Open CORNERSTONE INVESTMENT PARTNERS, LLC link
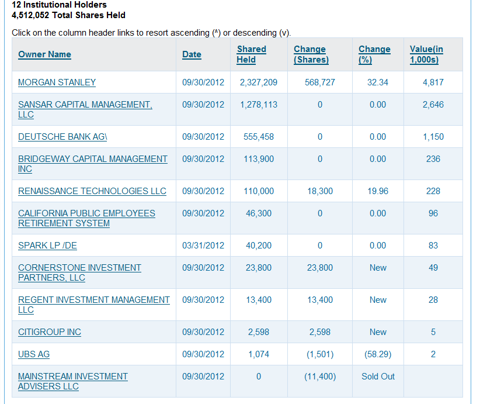This screenshot has width=480, height=404. click(79, 272)
